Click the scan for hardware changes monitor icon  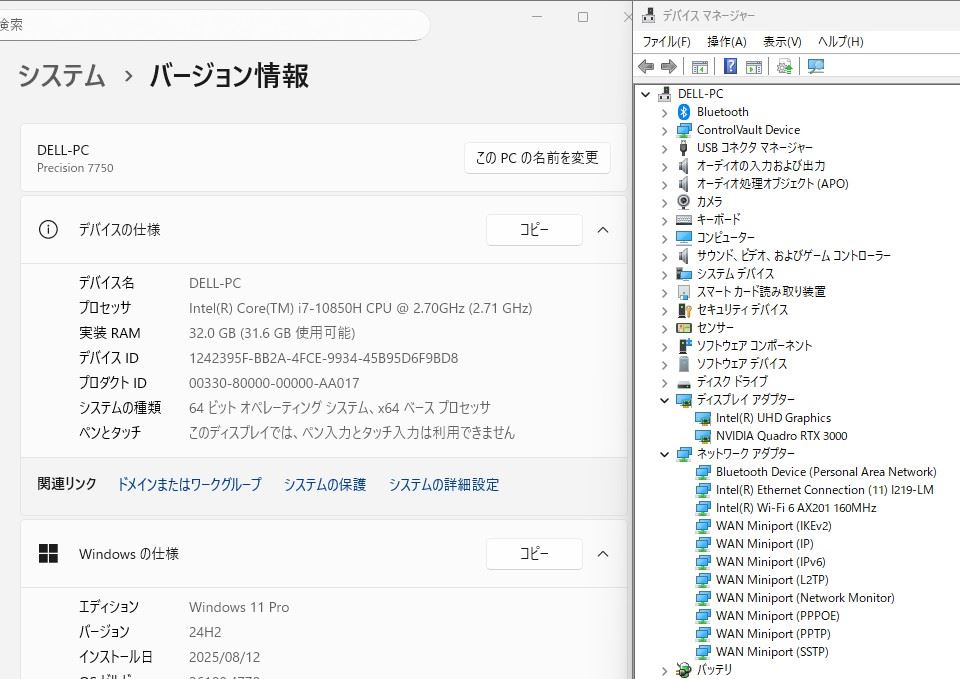coord(816,66)
